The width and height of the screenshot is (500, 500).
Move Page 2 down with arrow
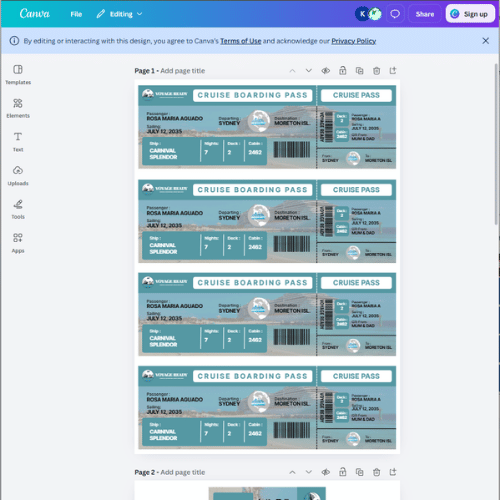[309, 472]
